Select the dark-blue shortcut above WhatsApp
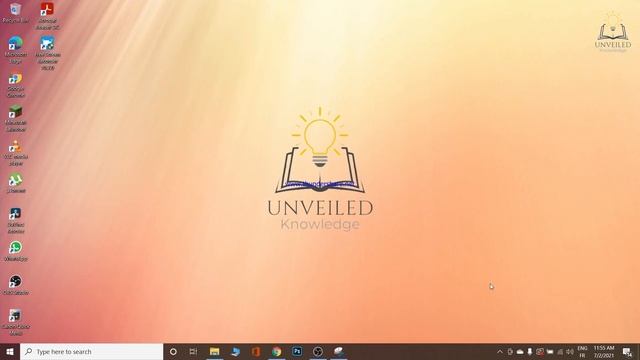Viewport: 640px width, 360px height. [x=16, y=220]
